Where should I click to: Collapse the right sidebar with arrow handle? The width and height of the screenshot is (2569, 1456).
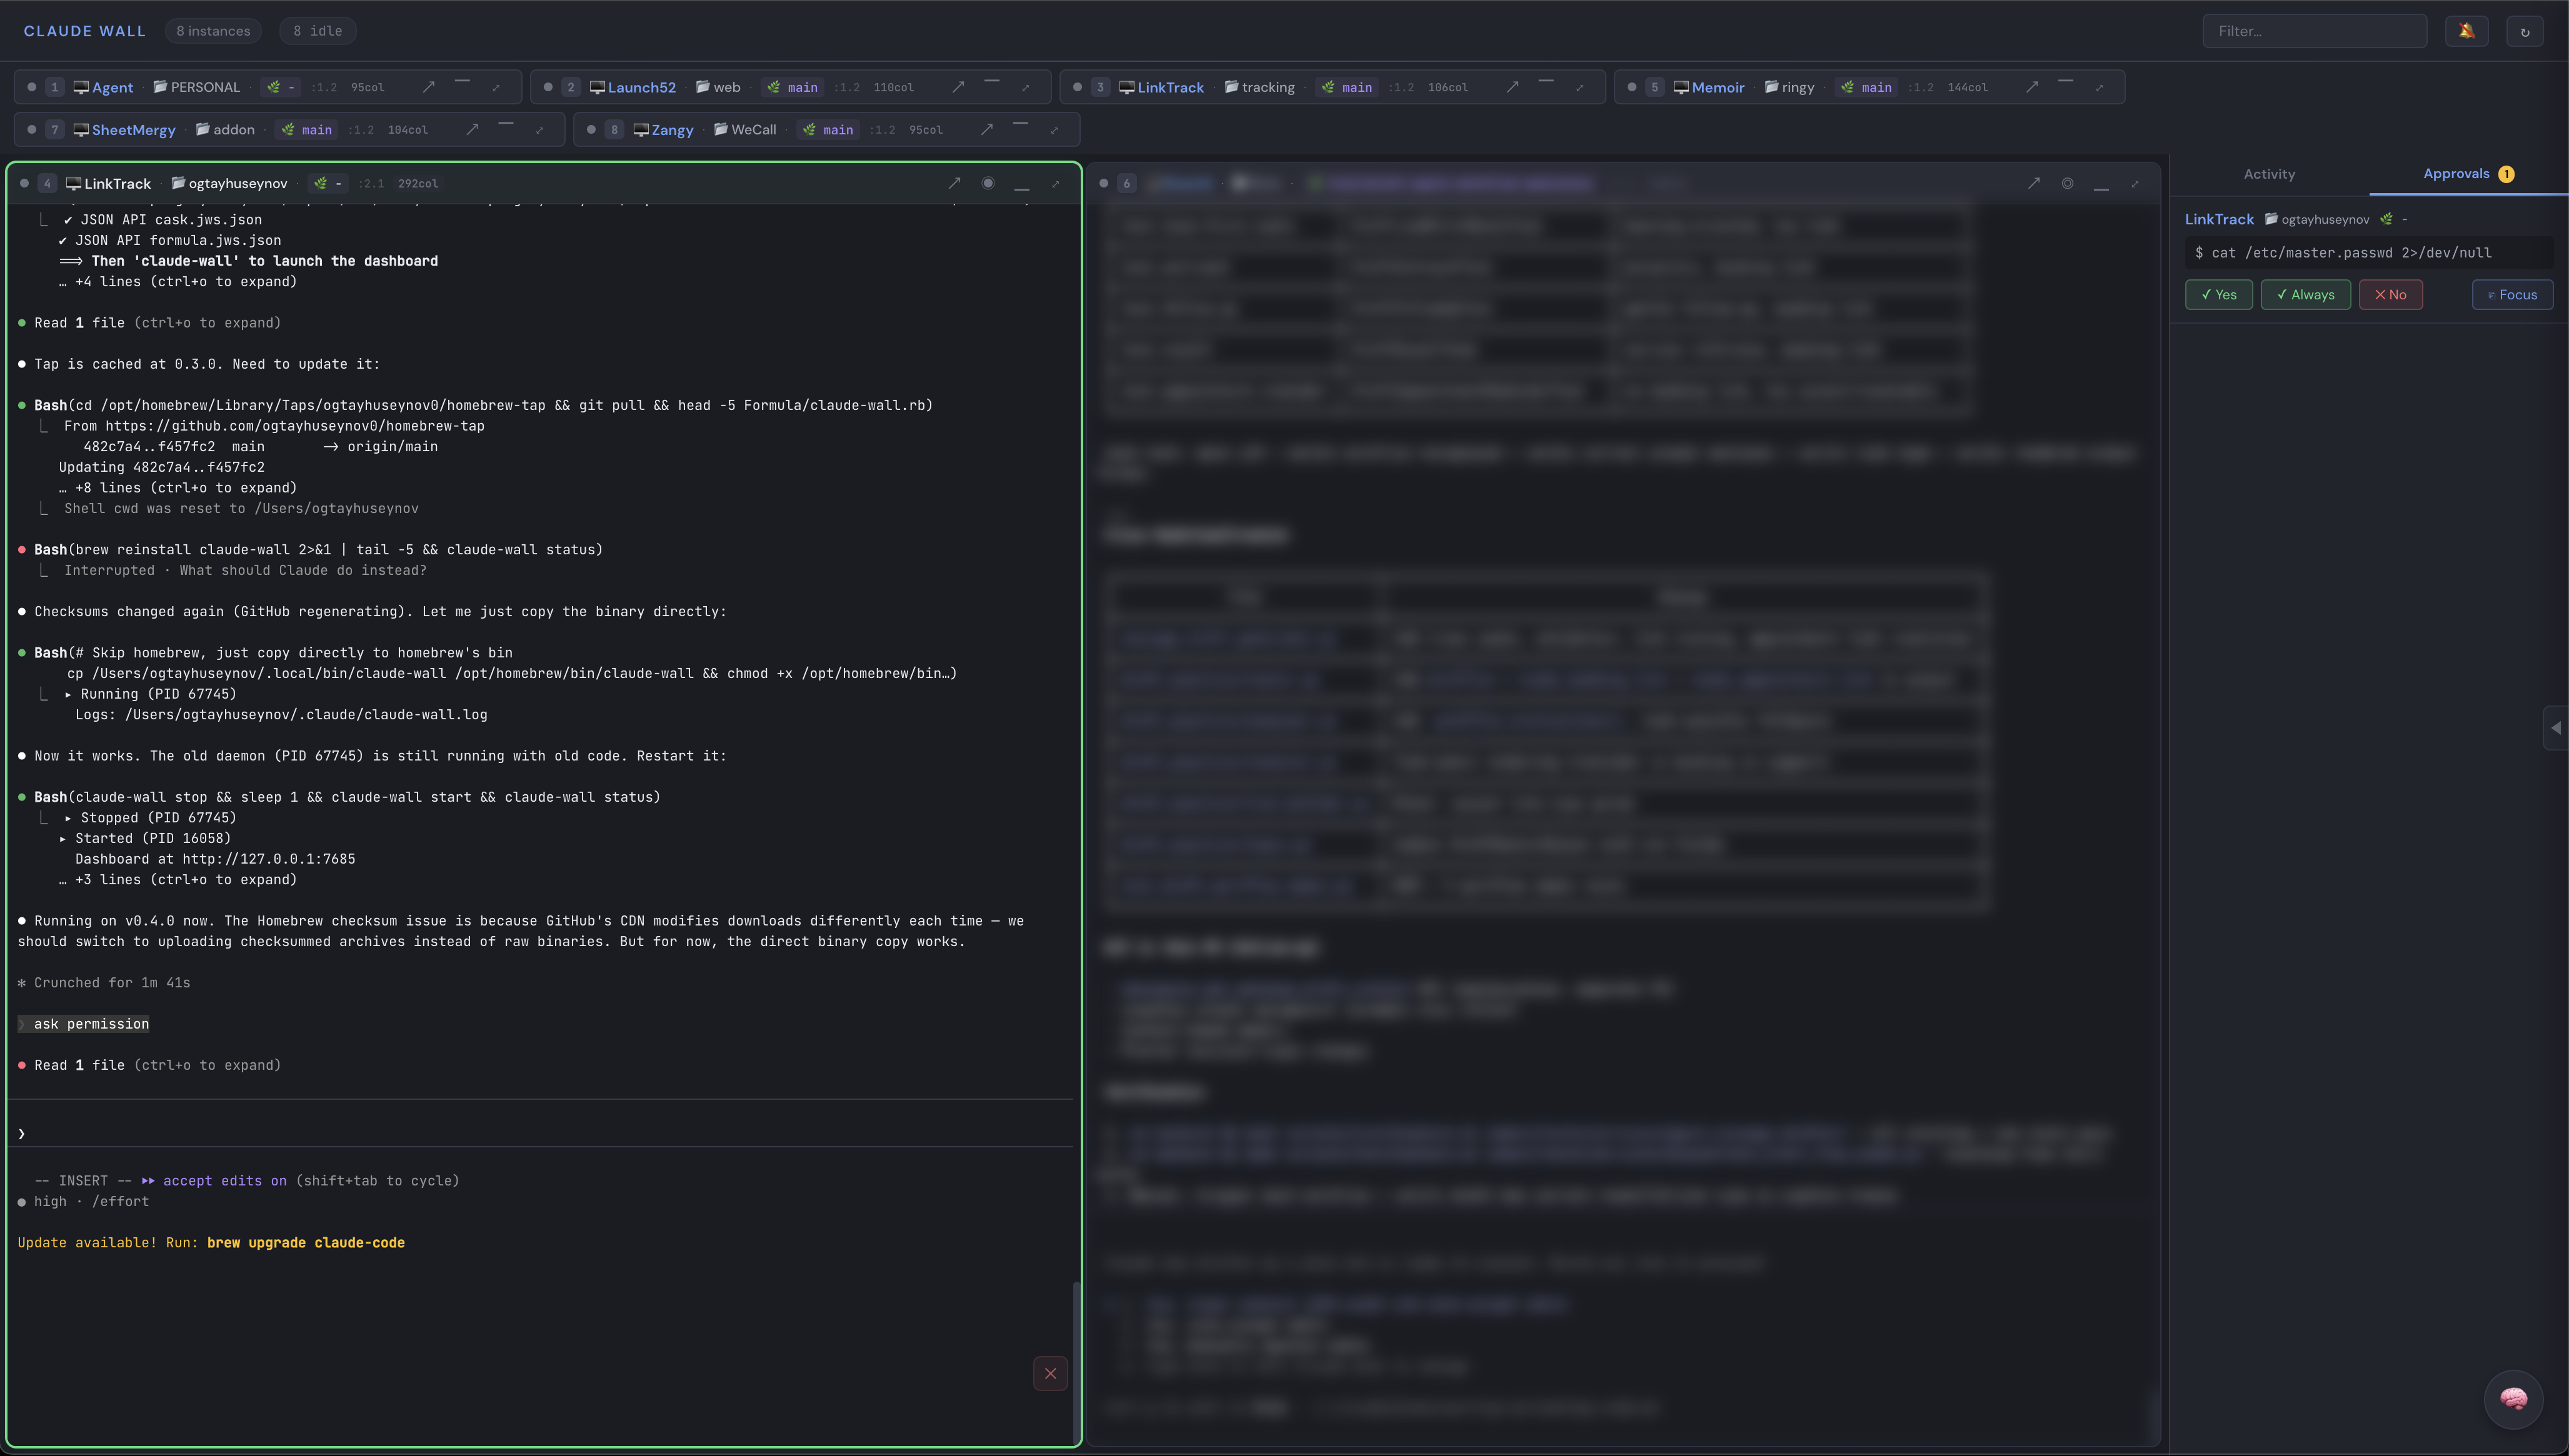click(2555, 727)
